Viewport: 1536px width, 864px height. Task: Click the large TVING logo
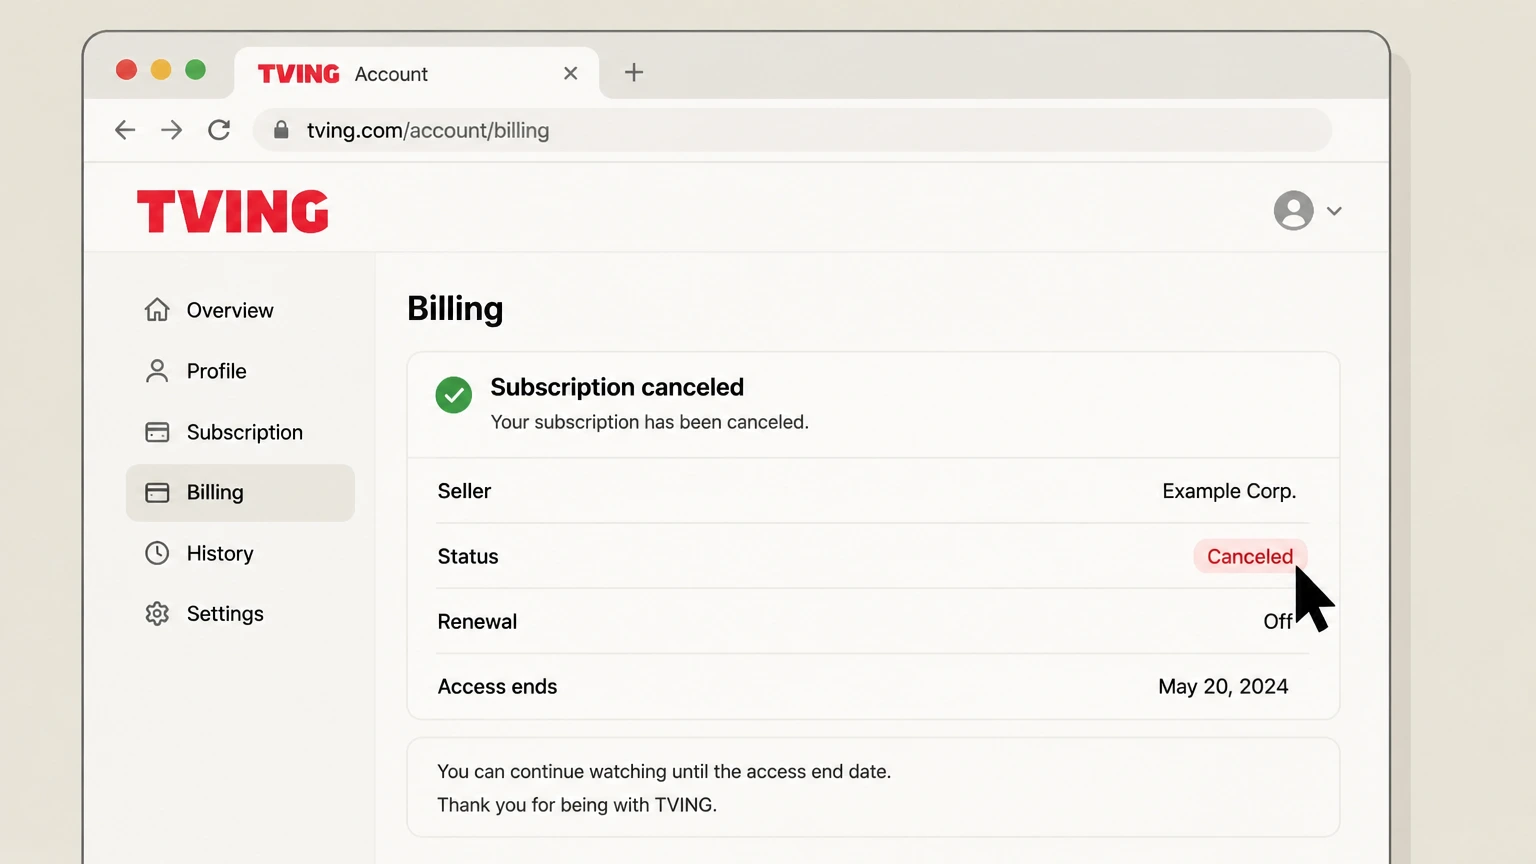tap(233, 211)
